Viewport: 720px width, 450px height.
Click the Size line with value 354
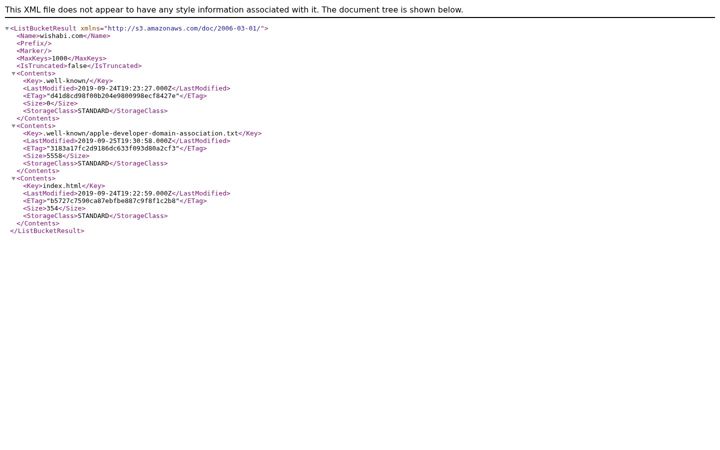point(54,208)
